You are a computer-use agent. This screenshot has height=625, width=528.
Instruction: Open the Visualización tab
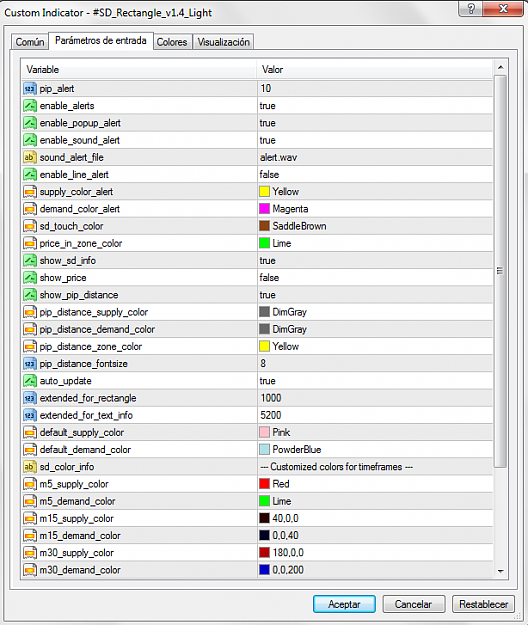coord(224,42)
